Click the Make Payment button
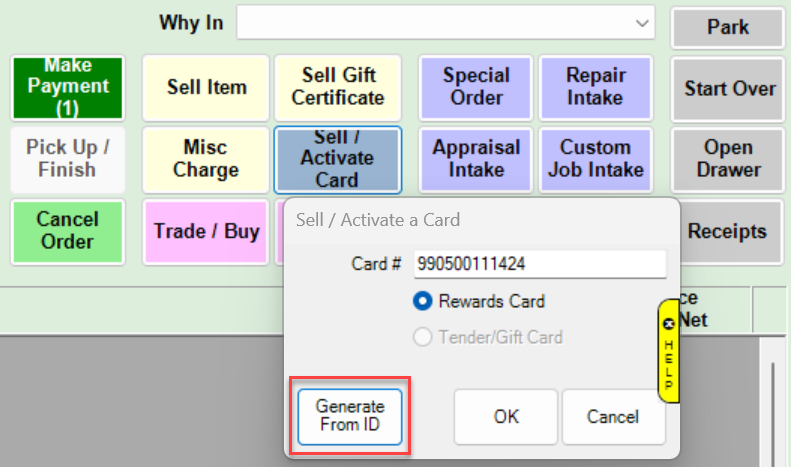Viewport: 791px width, 467px height. click(68, 88)
